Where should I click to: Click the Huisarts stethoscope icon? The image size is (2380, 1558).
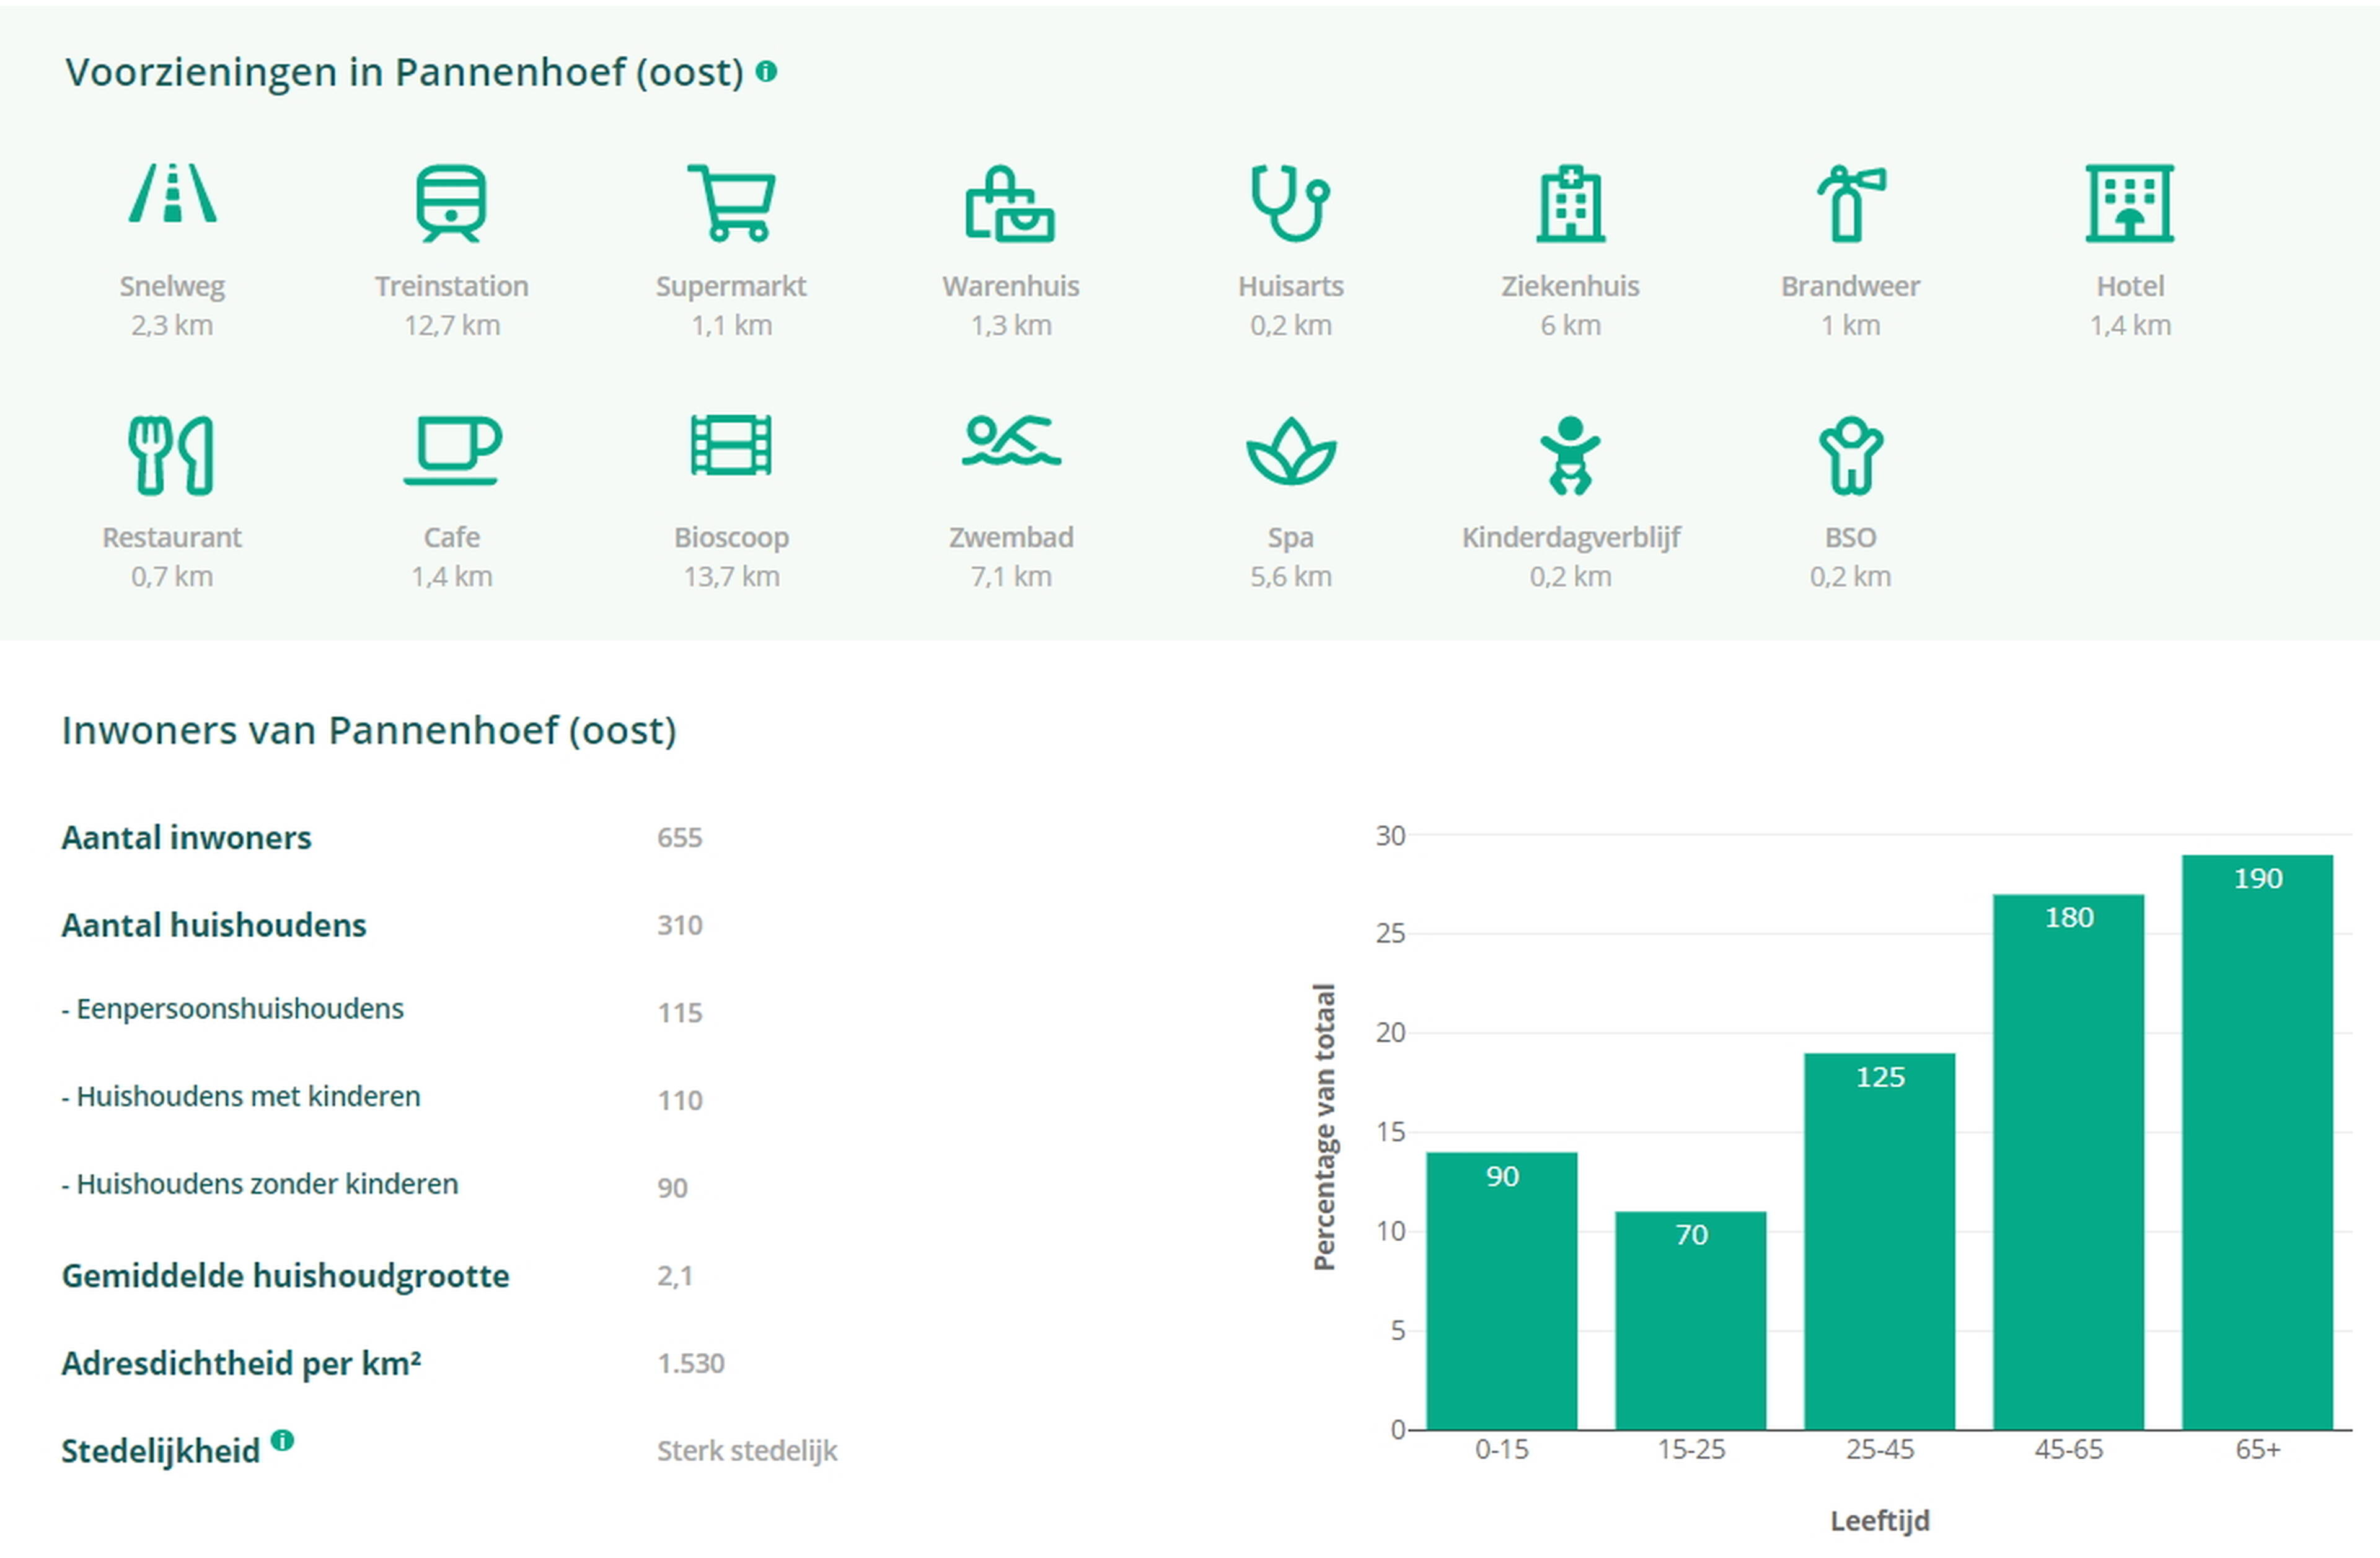(x=1290, y=203)
